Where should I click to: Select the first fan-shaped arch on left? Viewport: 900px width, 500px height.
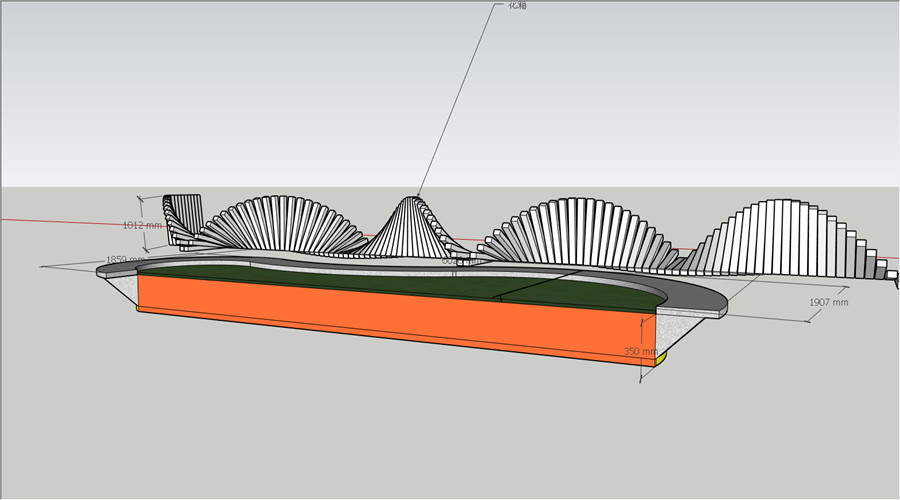pyautogui.click(x=280, y=224)
